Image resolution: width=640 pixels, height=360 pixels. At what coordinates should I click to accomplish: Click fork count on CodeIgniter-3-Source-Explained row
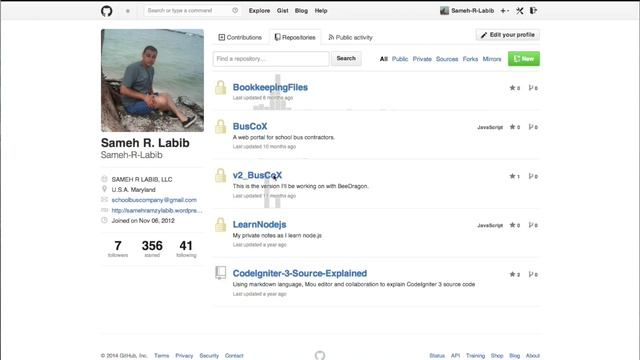click(x=533, y=274)
